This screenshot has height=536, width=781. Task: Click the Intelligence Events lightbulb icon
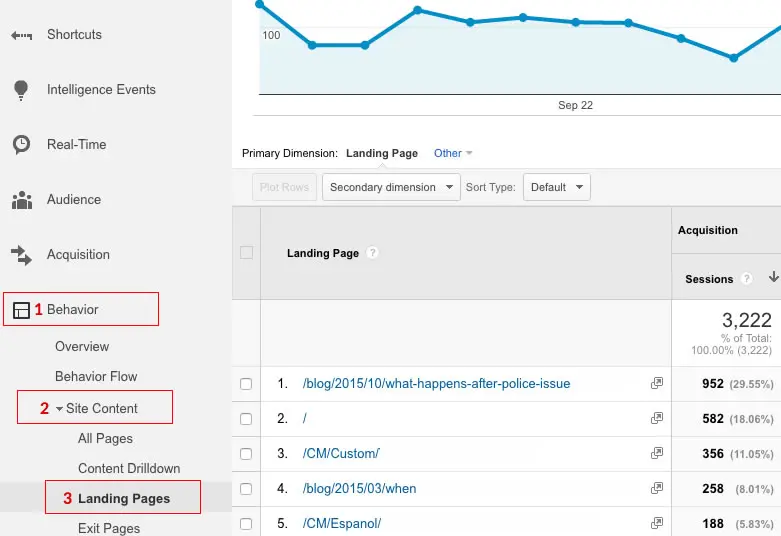[x=21, y=90]
